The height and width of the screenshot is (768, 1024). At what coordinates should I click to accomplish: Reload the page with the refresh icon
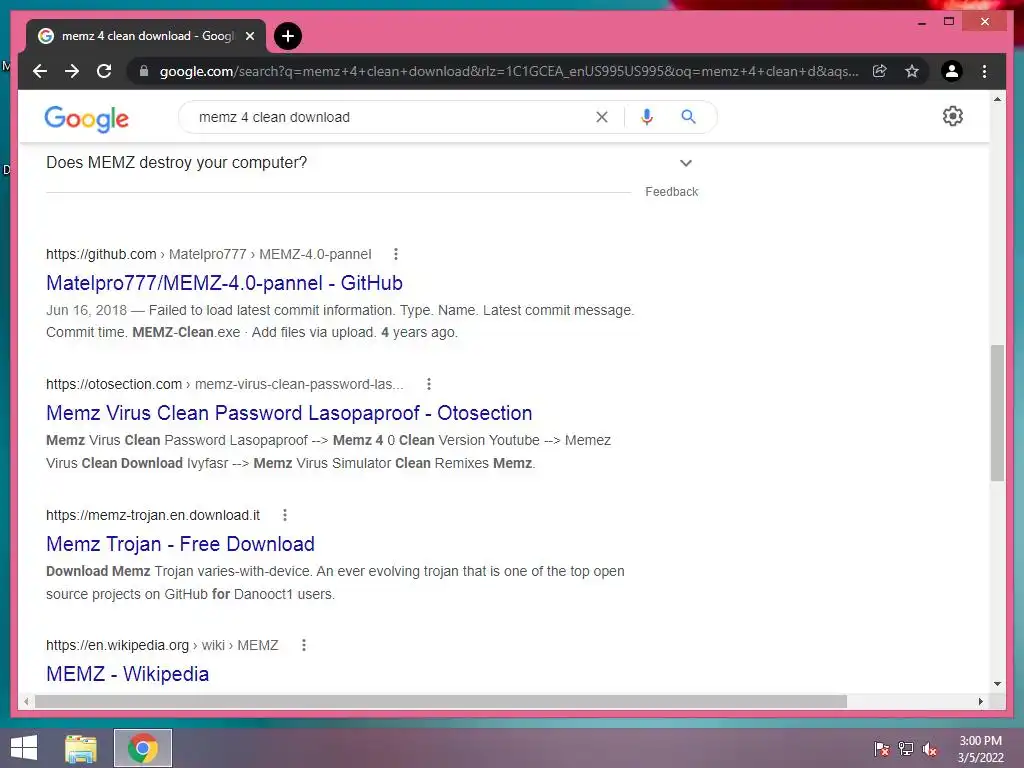[x=104, y=71]
